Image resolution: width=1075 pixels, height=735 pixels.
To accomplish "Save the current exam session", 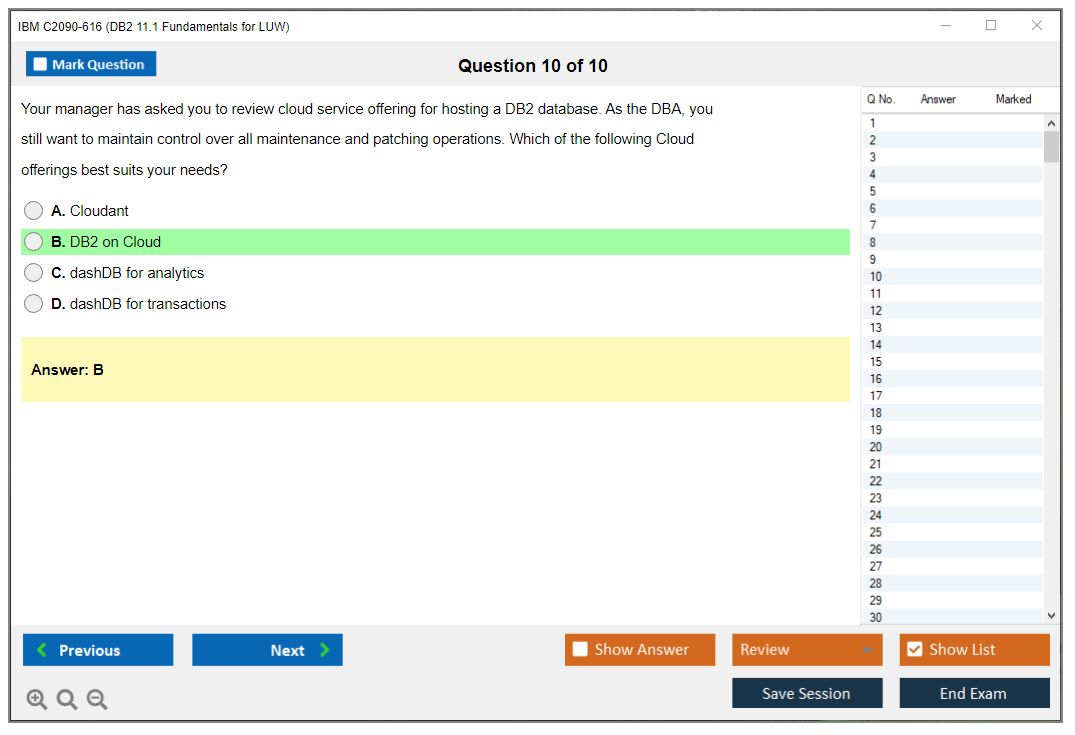I will (806, 693).
